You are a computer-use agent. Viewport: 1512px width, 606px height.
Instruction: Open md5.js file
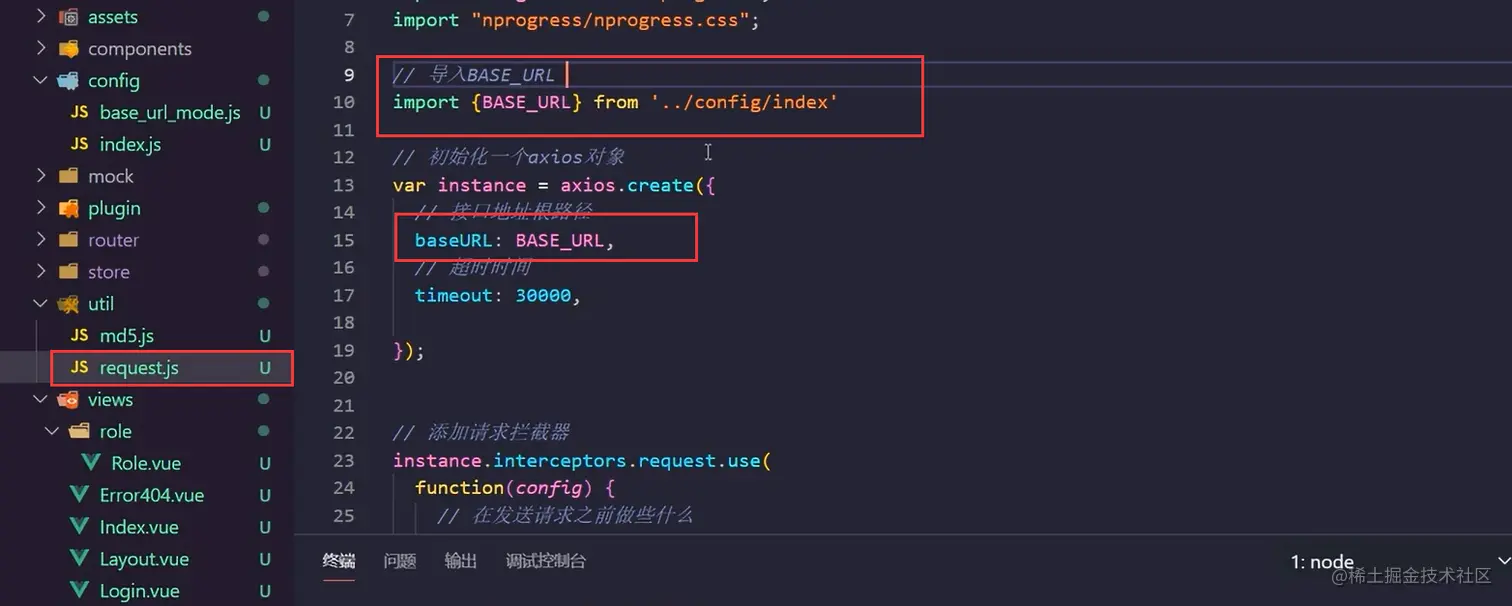tap(126, 335)
